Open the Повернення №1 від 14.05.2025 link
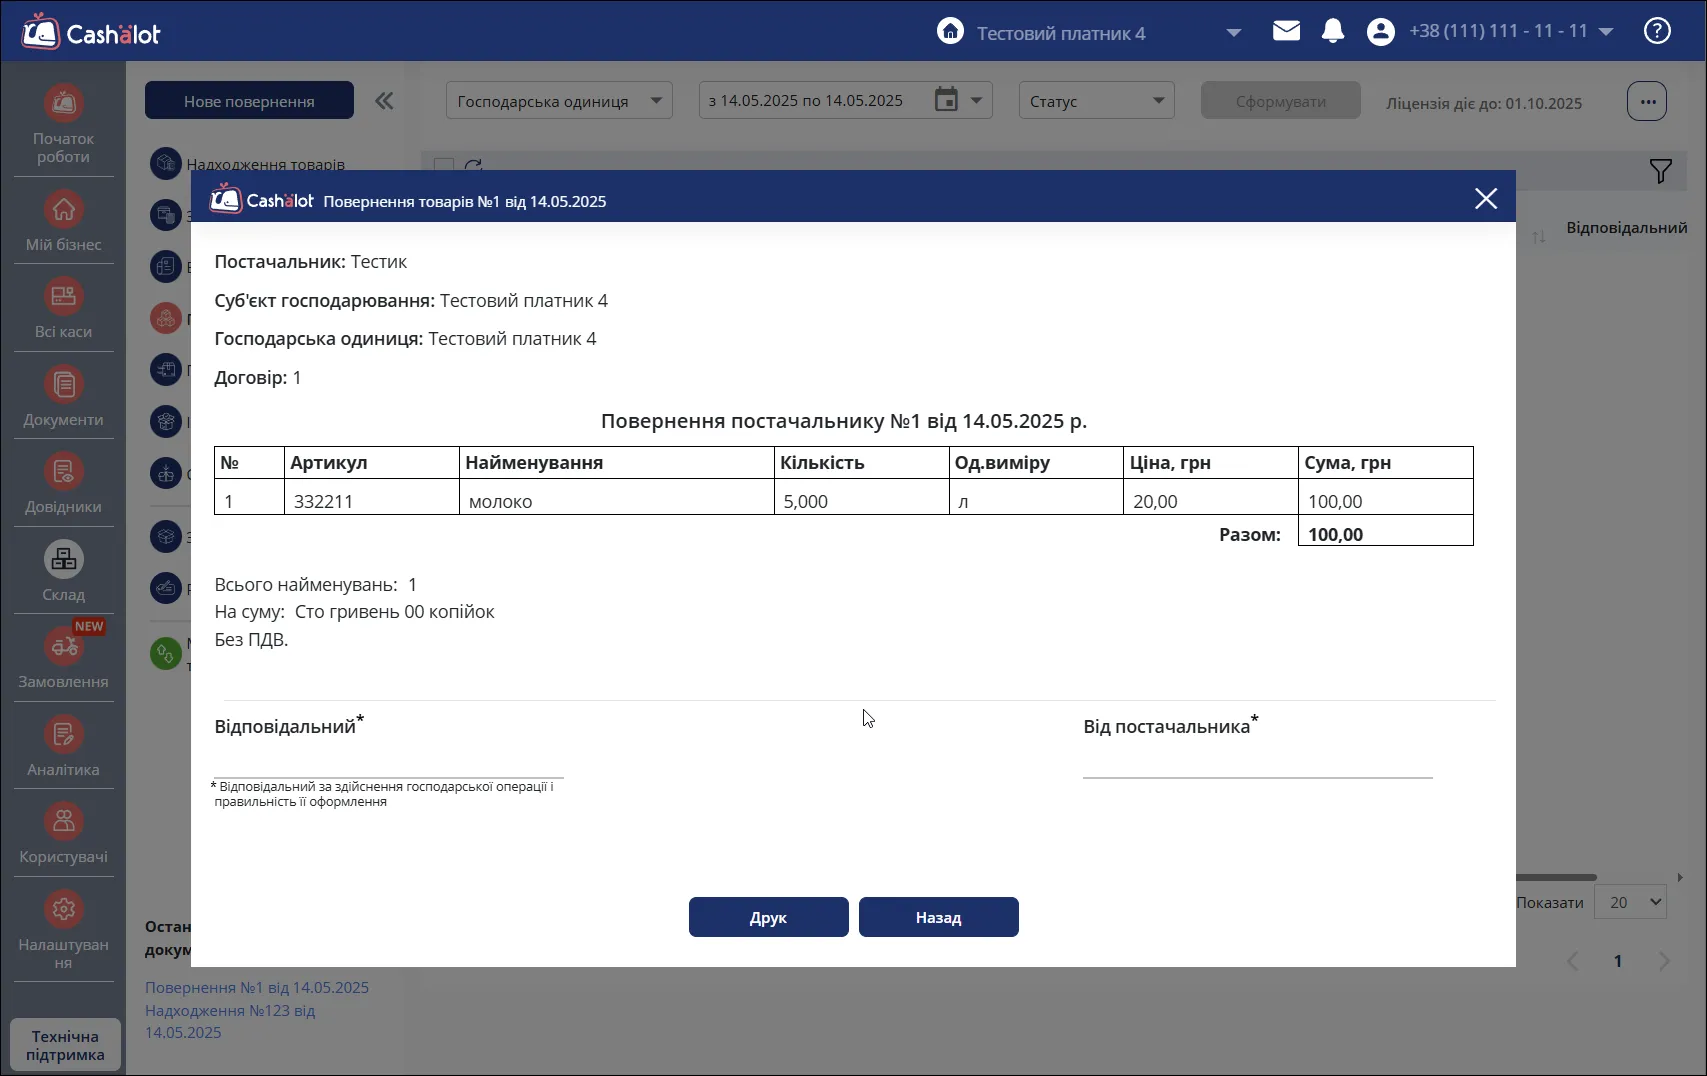Image resolution: width=1707 pixels, height=1076 pixels. pyautogui.click(x=257, y=987)
